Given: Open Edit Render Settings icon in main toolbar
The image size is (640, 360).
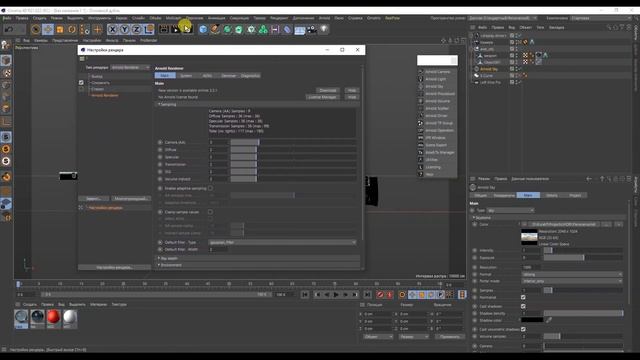Looking at the screenshot, I should [187, 29].
